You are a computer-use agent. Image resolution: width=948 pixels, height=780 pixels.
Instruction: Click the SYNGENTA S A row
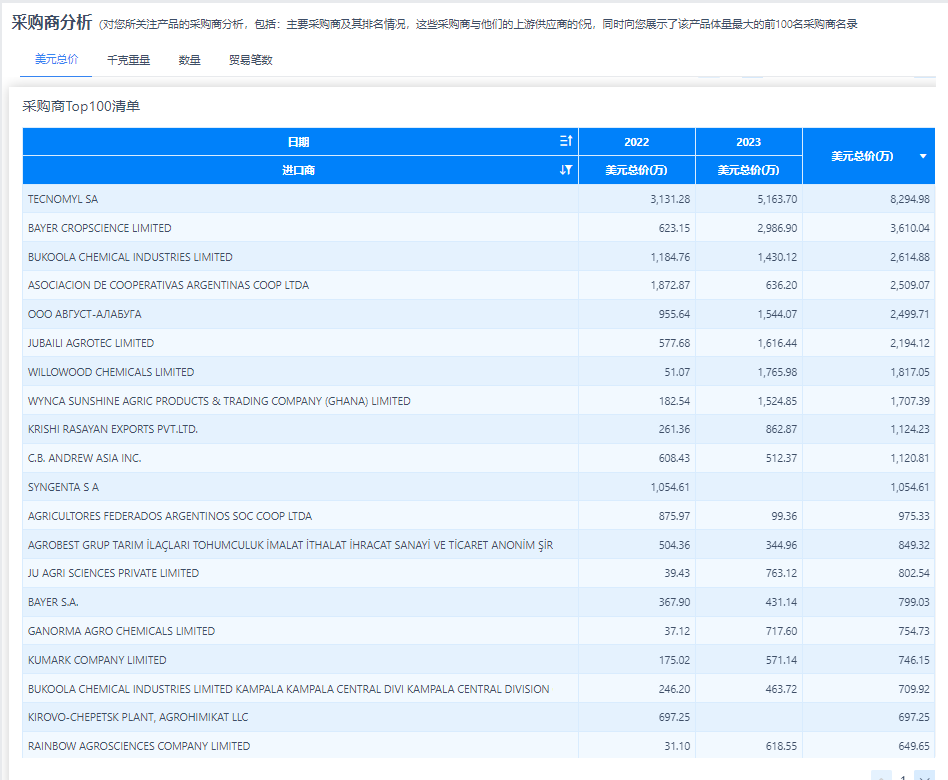pyautogui.click(x=300, y=487)
